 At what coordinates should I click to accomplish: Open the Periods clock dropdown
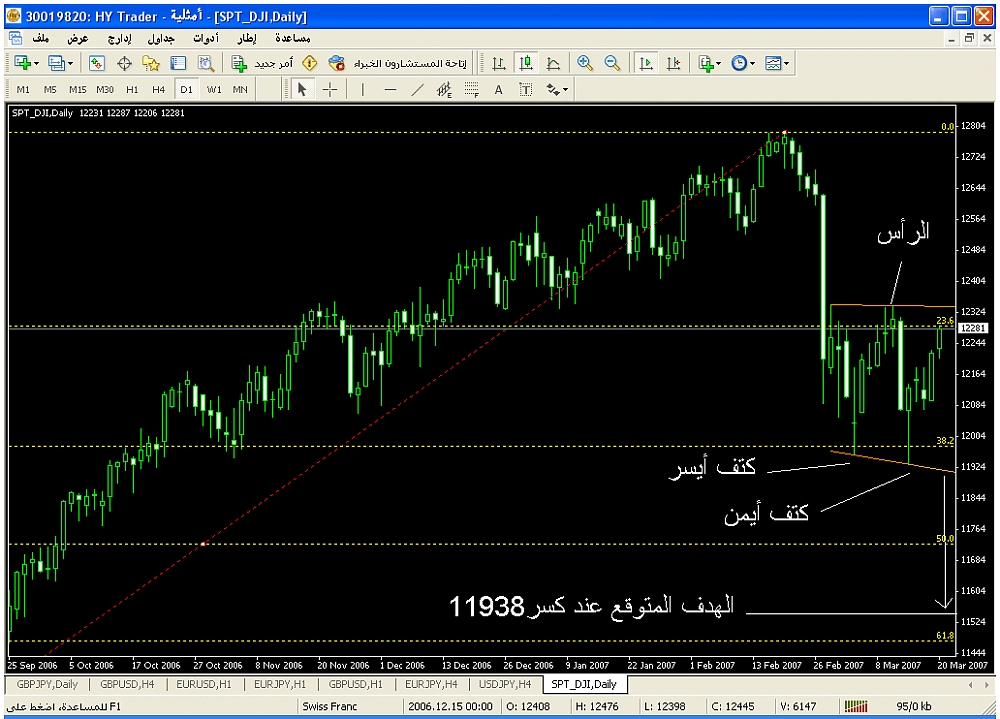744,63
